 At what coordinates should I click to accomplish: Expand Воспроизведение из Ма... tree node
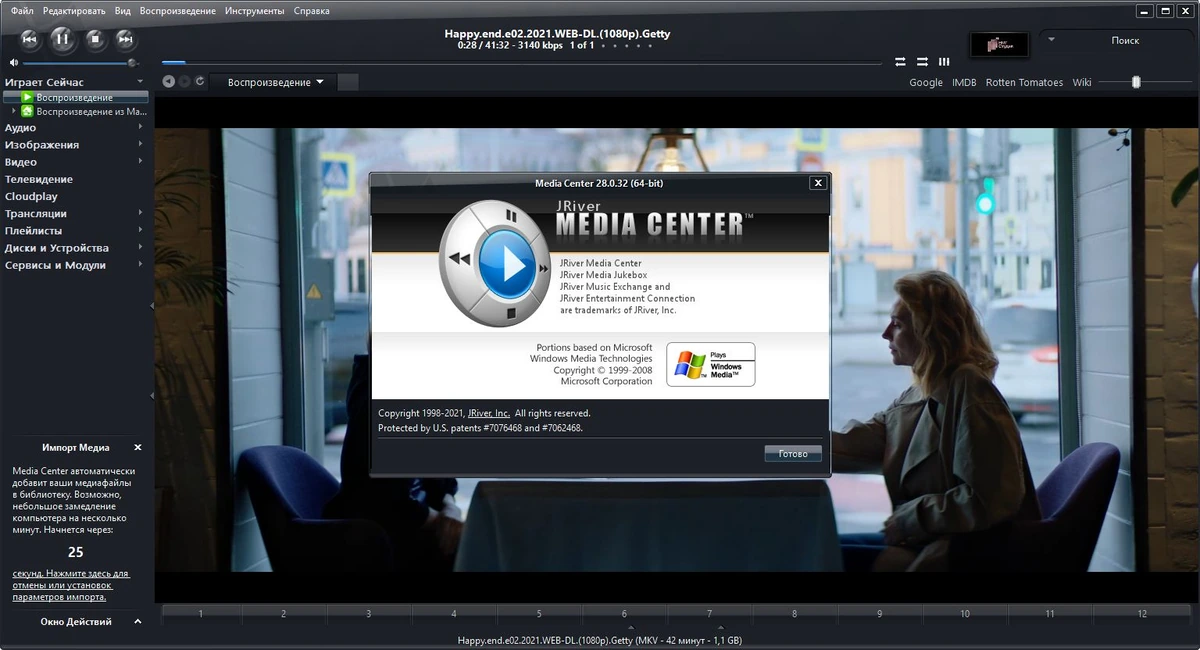coord(13,111)
